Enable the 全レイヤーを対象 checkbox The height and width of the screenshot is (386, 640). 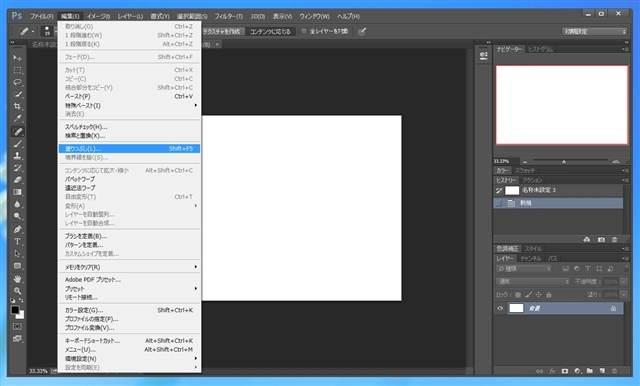304,31
